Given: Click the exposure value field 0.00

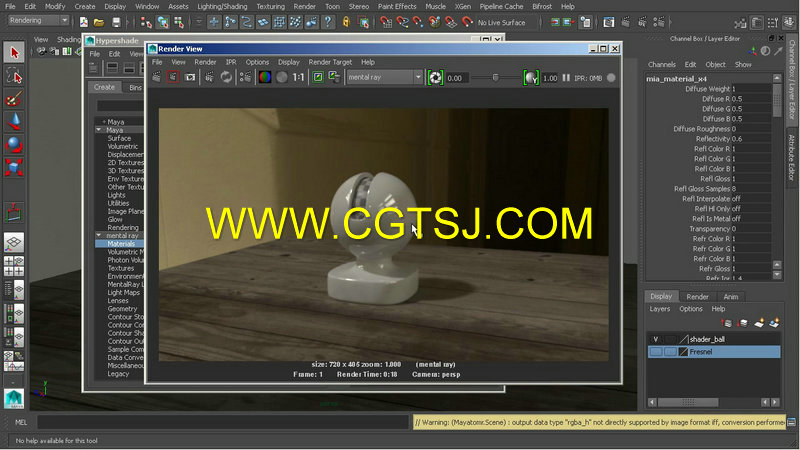Looking at the screenshot, I should (456, 78).
